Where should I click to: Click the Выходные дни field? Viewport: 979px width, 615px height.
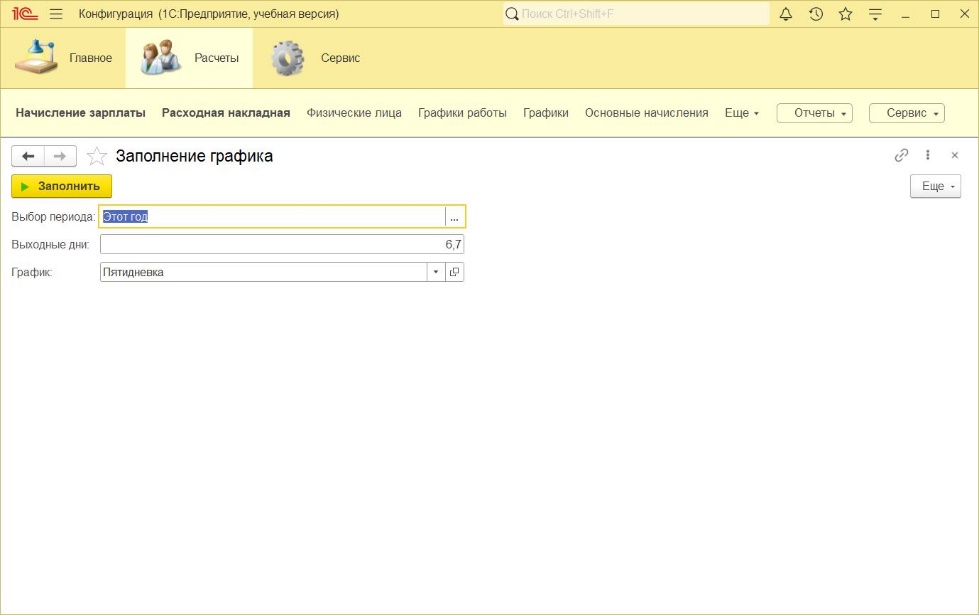tap(282, 244)
